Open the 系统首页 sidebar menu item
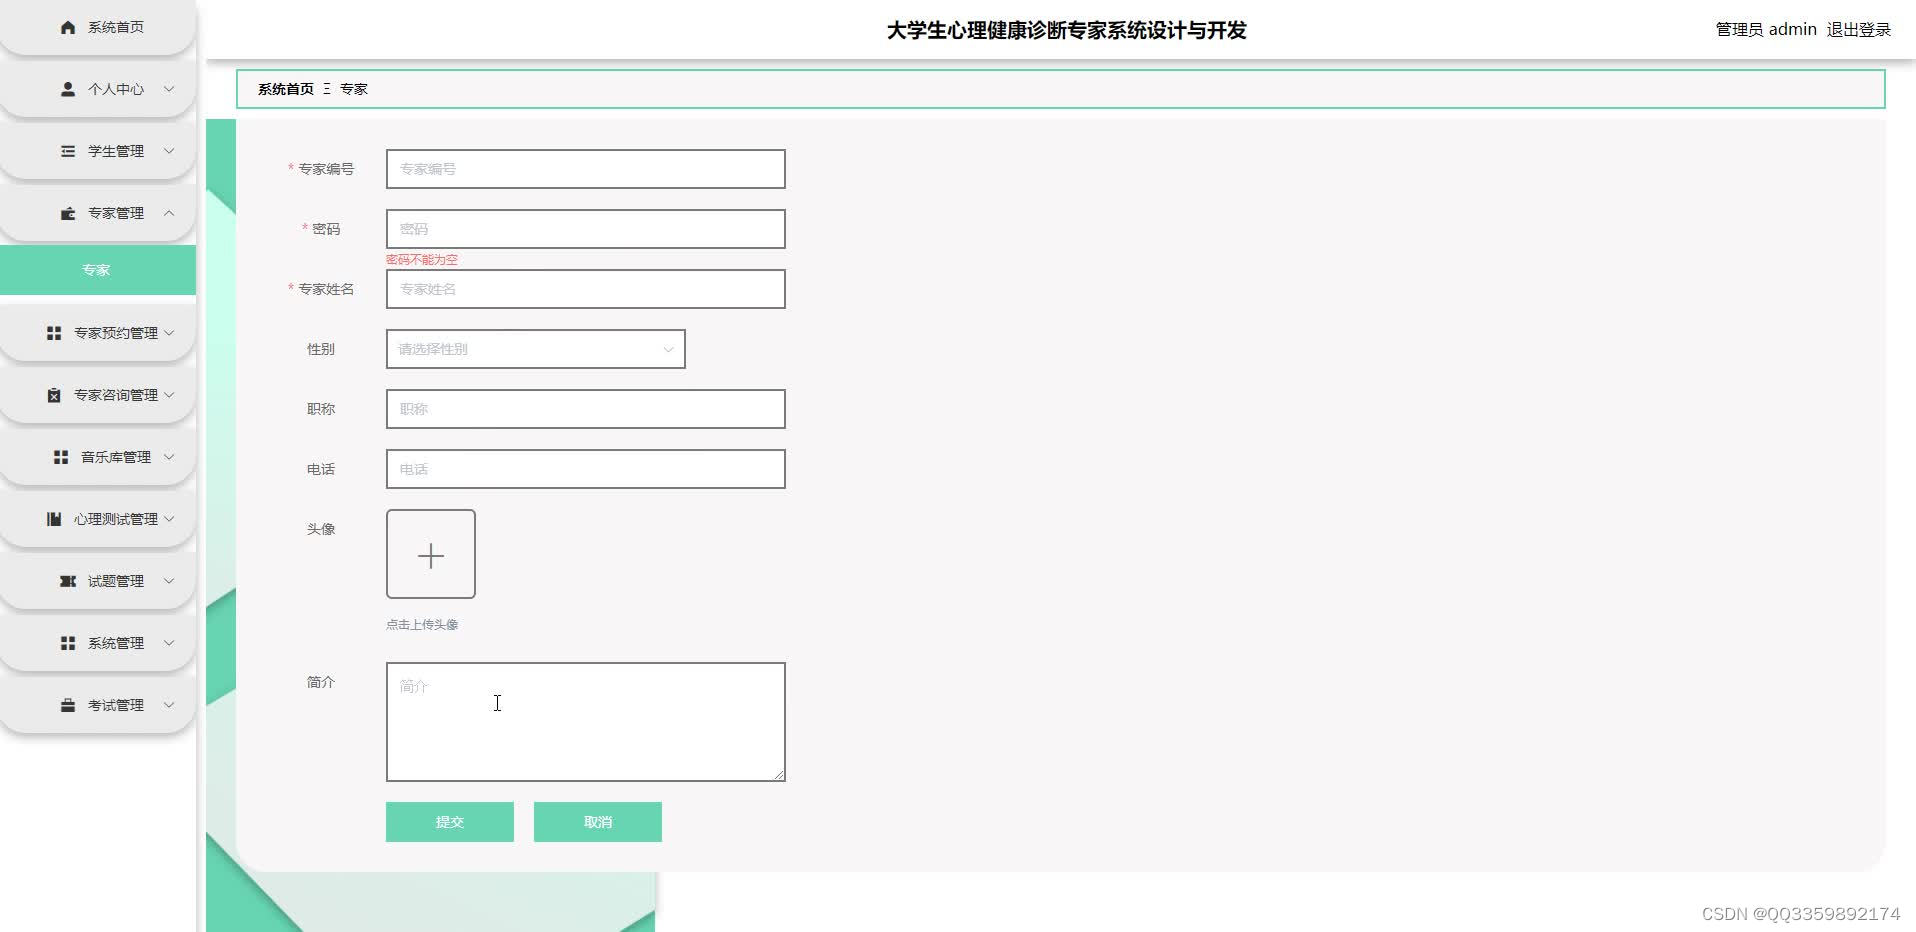 (98, 27)
